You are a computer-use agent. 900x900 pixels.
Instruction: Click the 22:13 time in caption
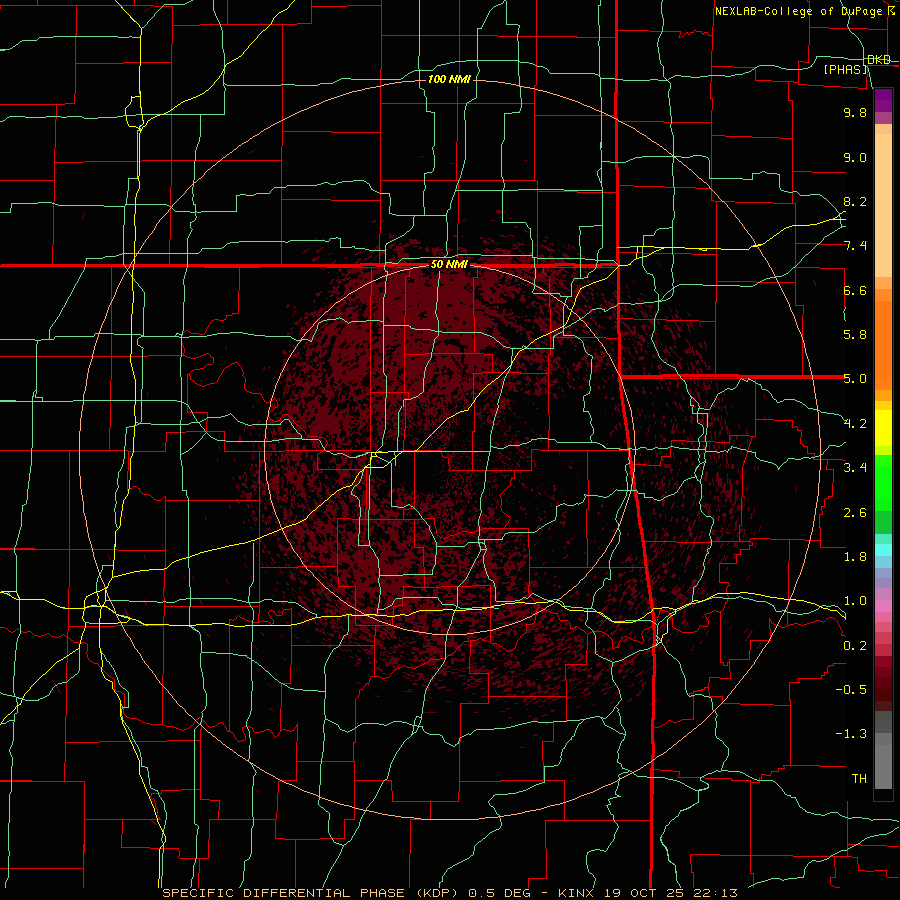715,893
